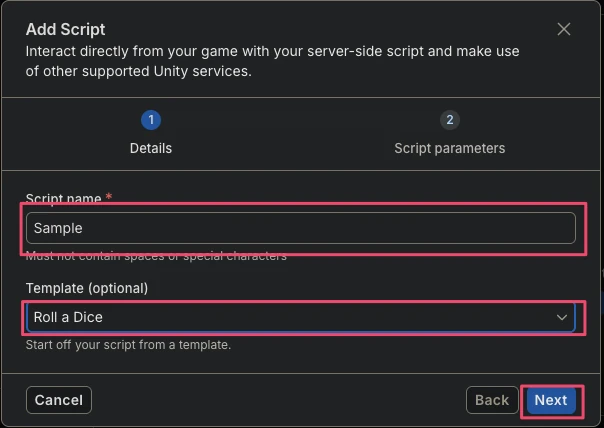604x428 pixels.
Task: Close the Add Script dialog with the X
Action: [564, 29]
